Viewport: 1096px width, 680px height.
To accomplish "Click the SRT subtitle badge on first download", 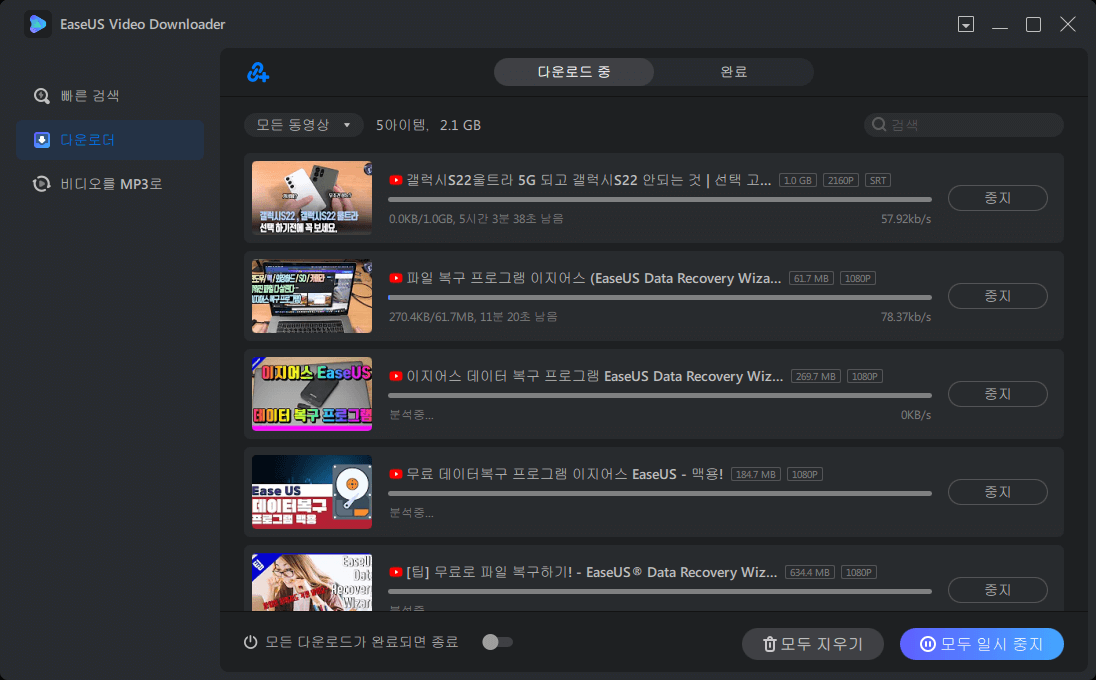I will pyautogui.click(x=877, y=180).
